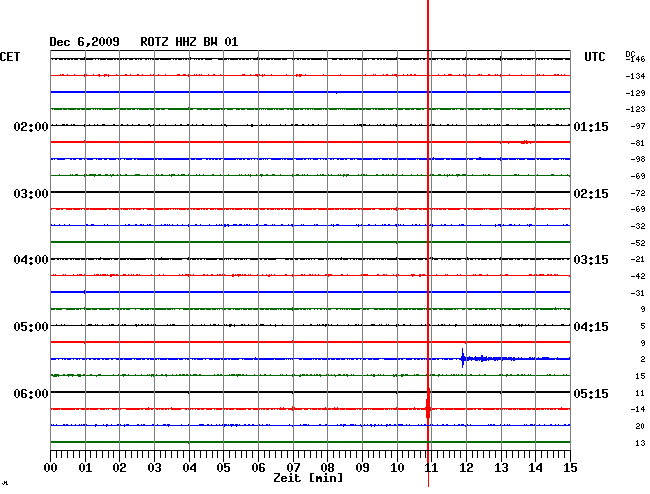
Task: Select the 02:00 CET row label
Action: point(31,126)
